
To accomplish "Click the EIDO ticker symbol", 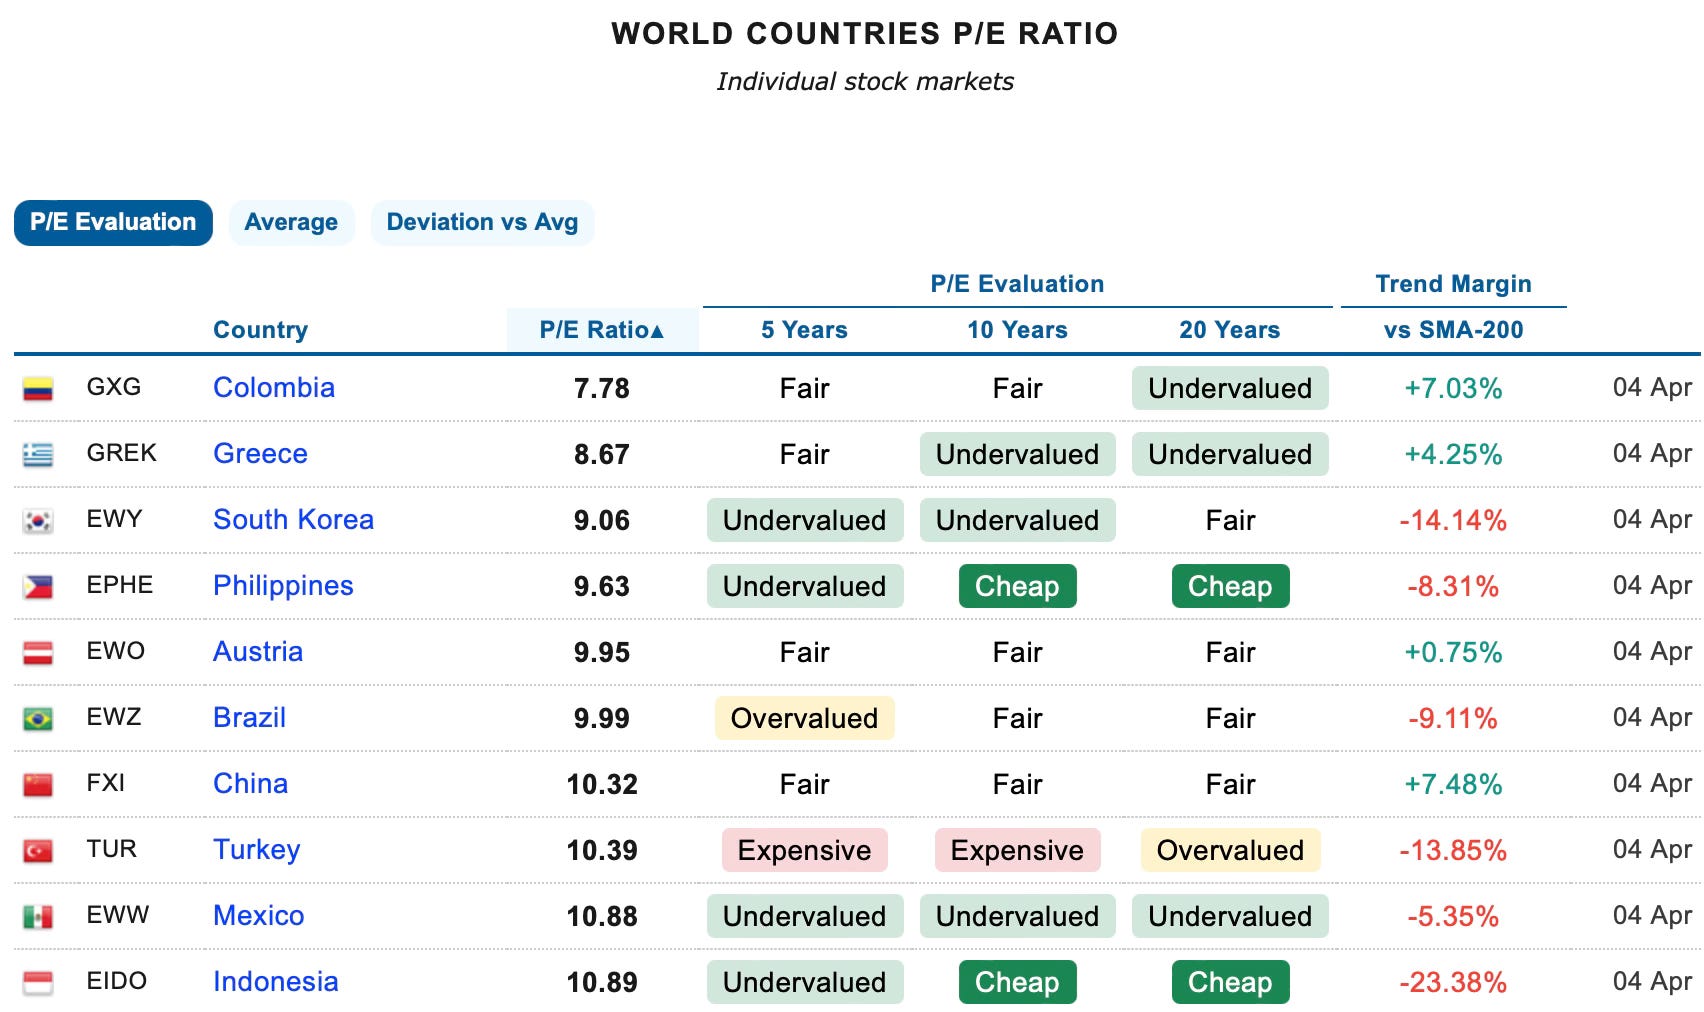I will tap(116, 981).
